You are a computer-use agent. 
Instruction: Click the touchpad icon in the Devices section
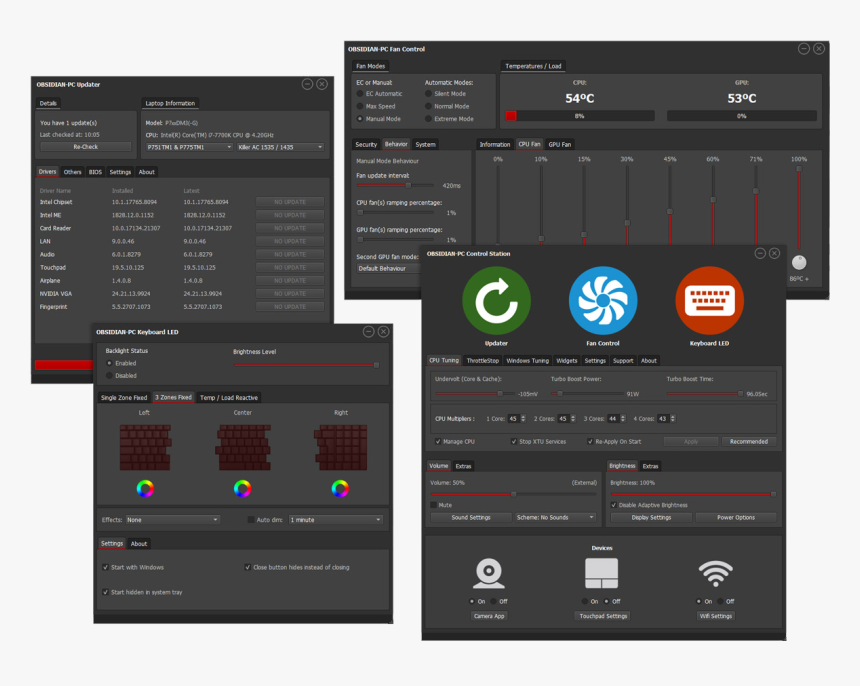pos(602,575)
